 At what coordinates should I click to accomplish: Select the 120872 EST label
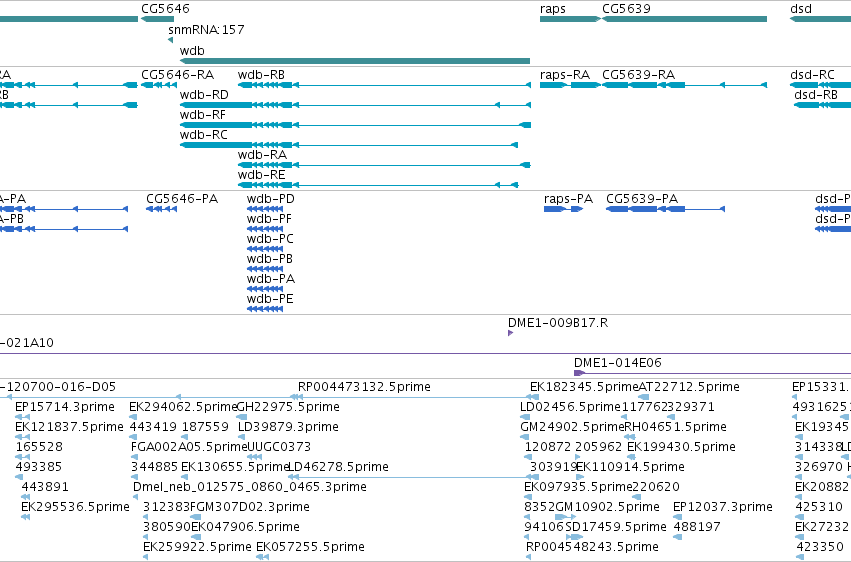[x=548, y=447]
